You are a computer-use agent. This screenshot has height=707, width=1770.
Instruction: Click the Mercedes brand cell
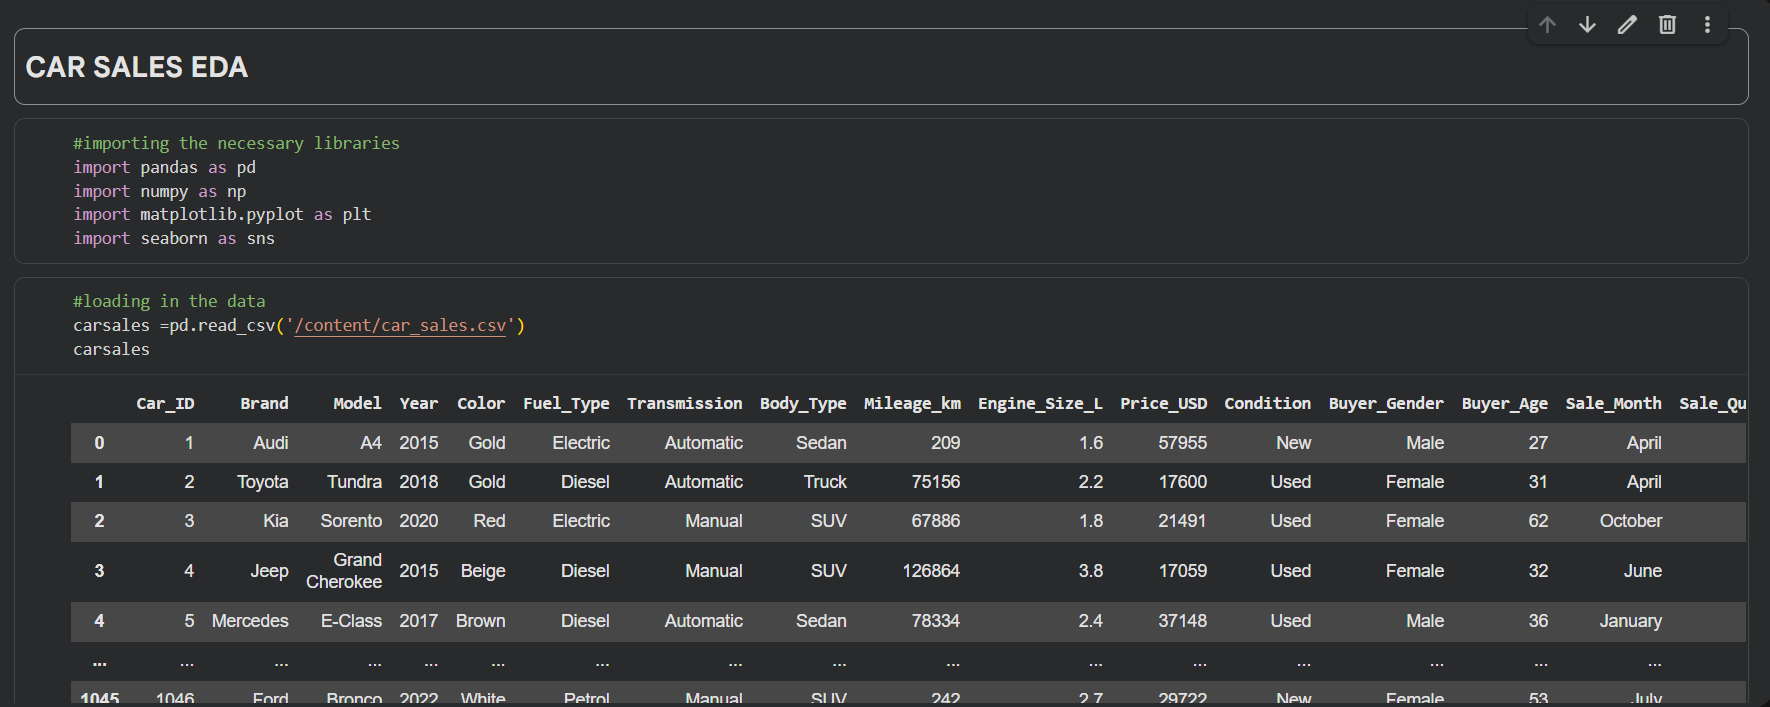(250, 621)
